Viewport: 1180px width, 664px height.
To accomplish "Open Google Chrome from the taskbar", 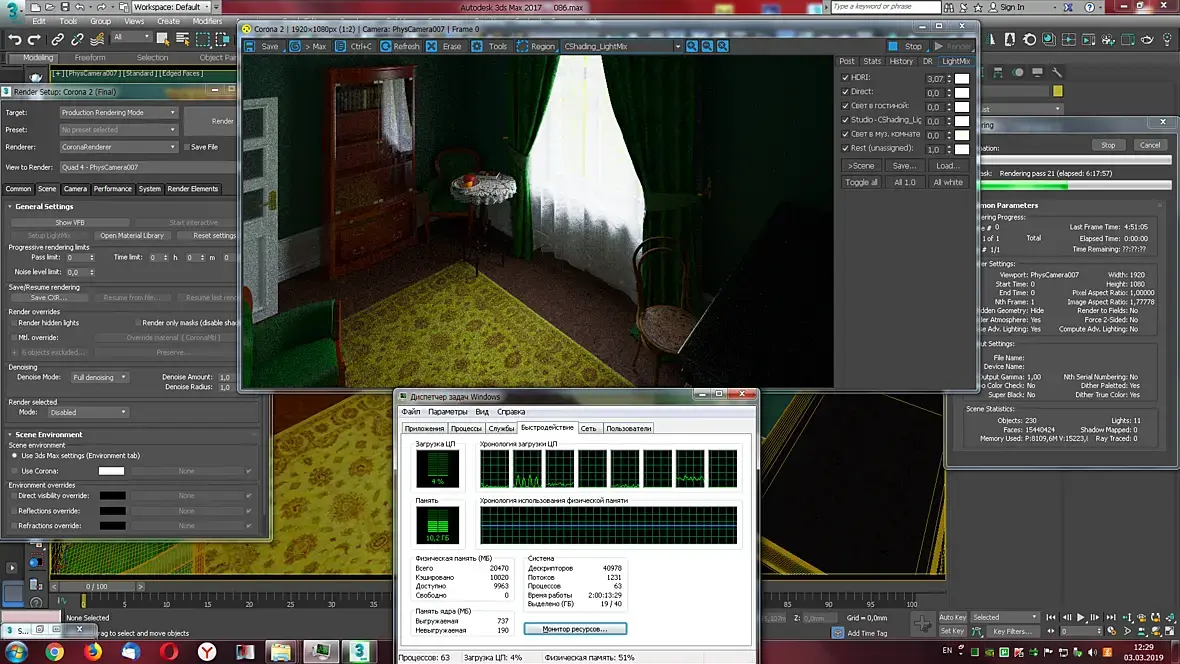I will pos(54,651).
